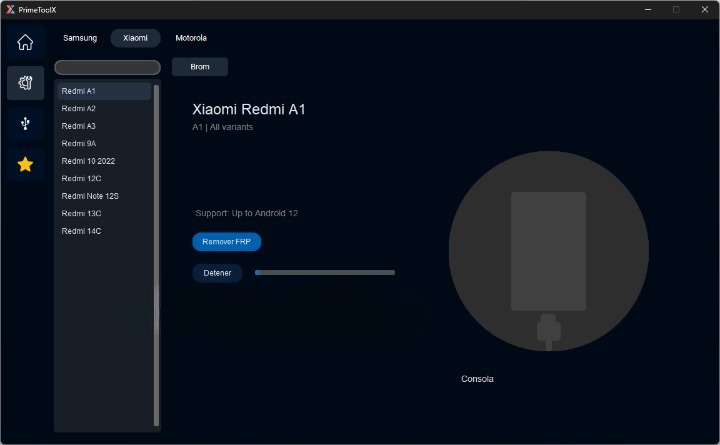Pick Redmi 14C from device list
This screenshot has height=445, width=720.
tap(103, 231)
